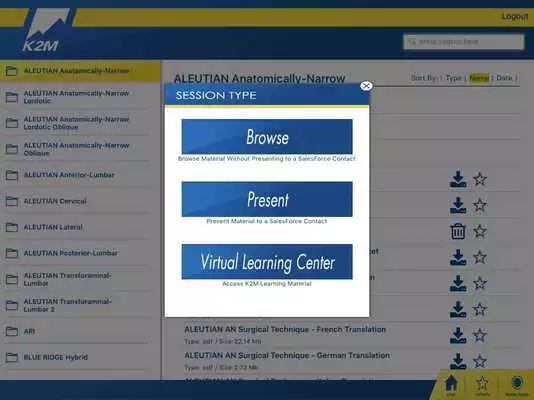
Task: Start a Present session
Action: 267,199
